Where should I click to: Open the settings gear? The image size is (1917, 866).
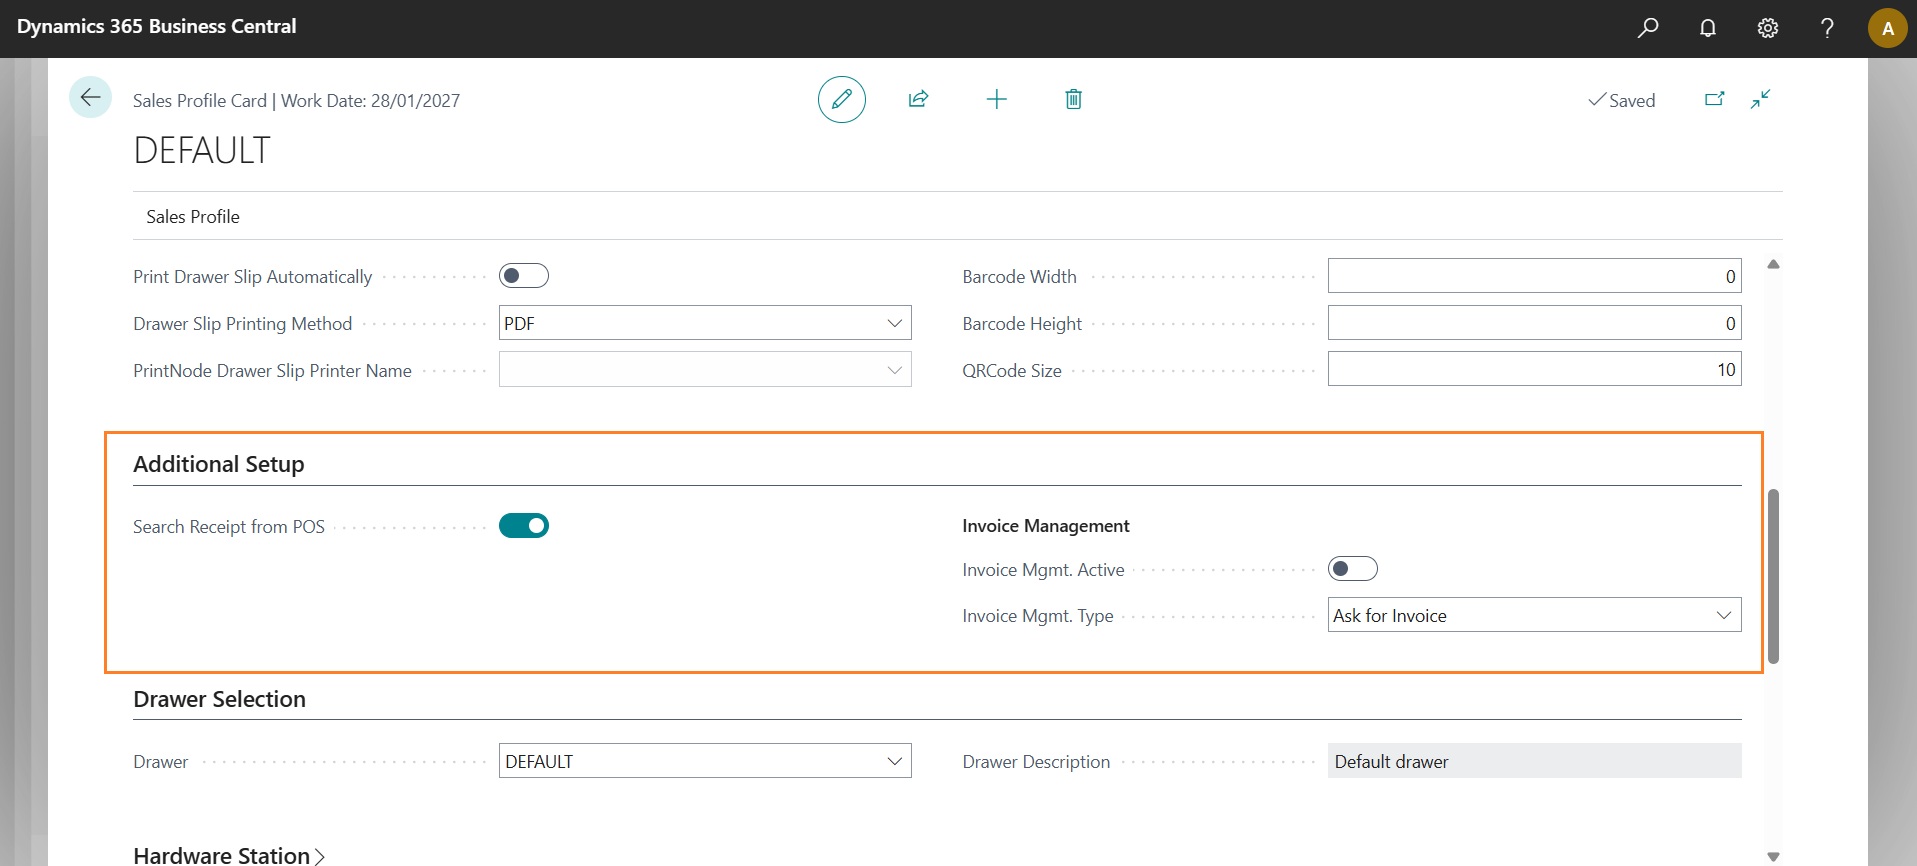pyautogui.click(x=1767, y=28)
